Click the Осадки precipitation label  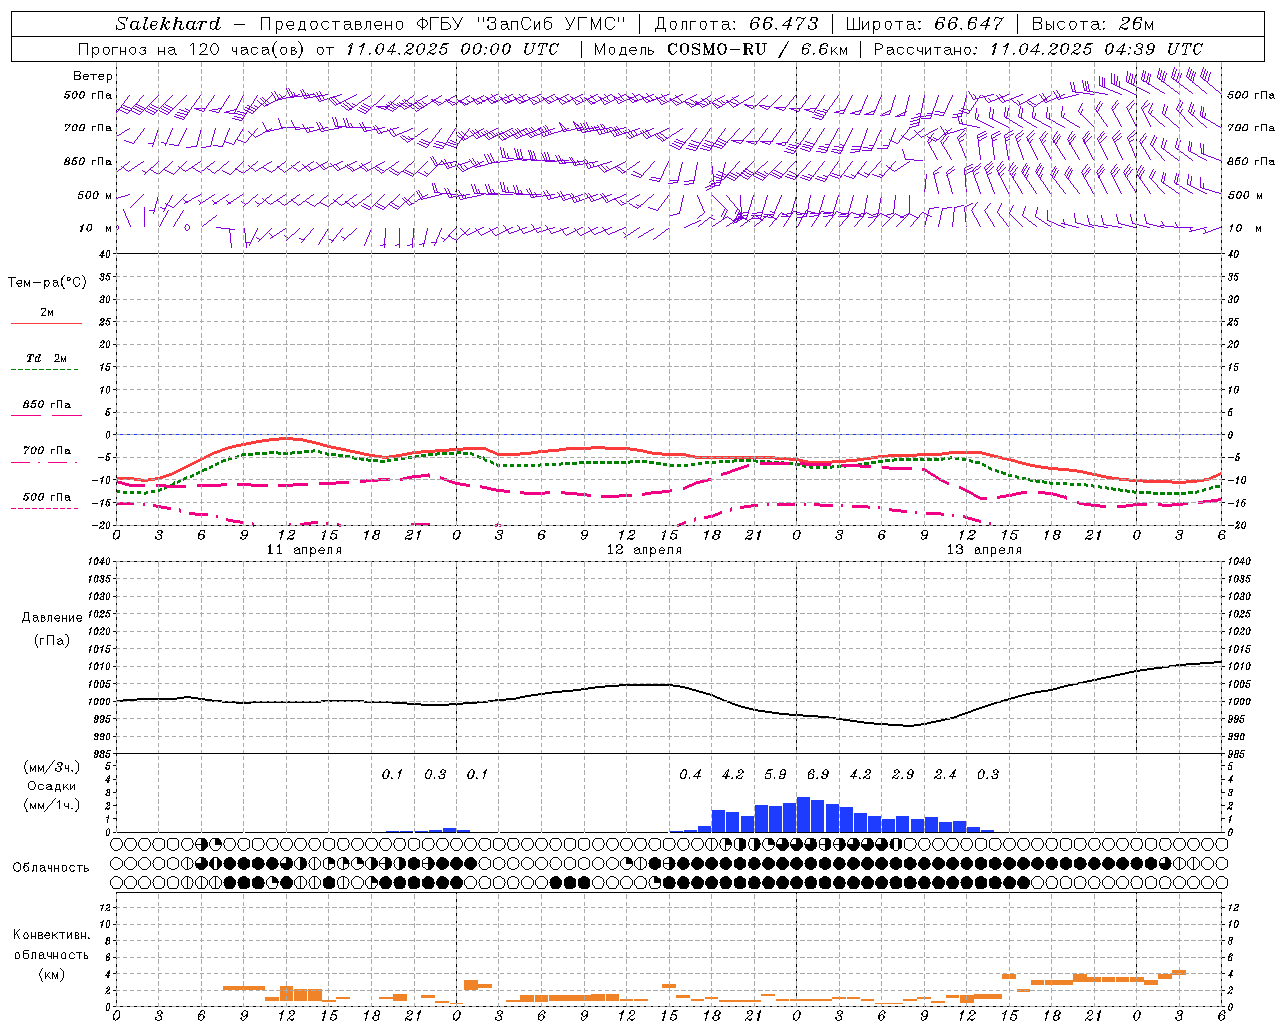point(50,786)
